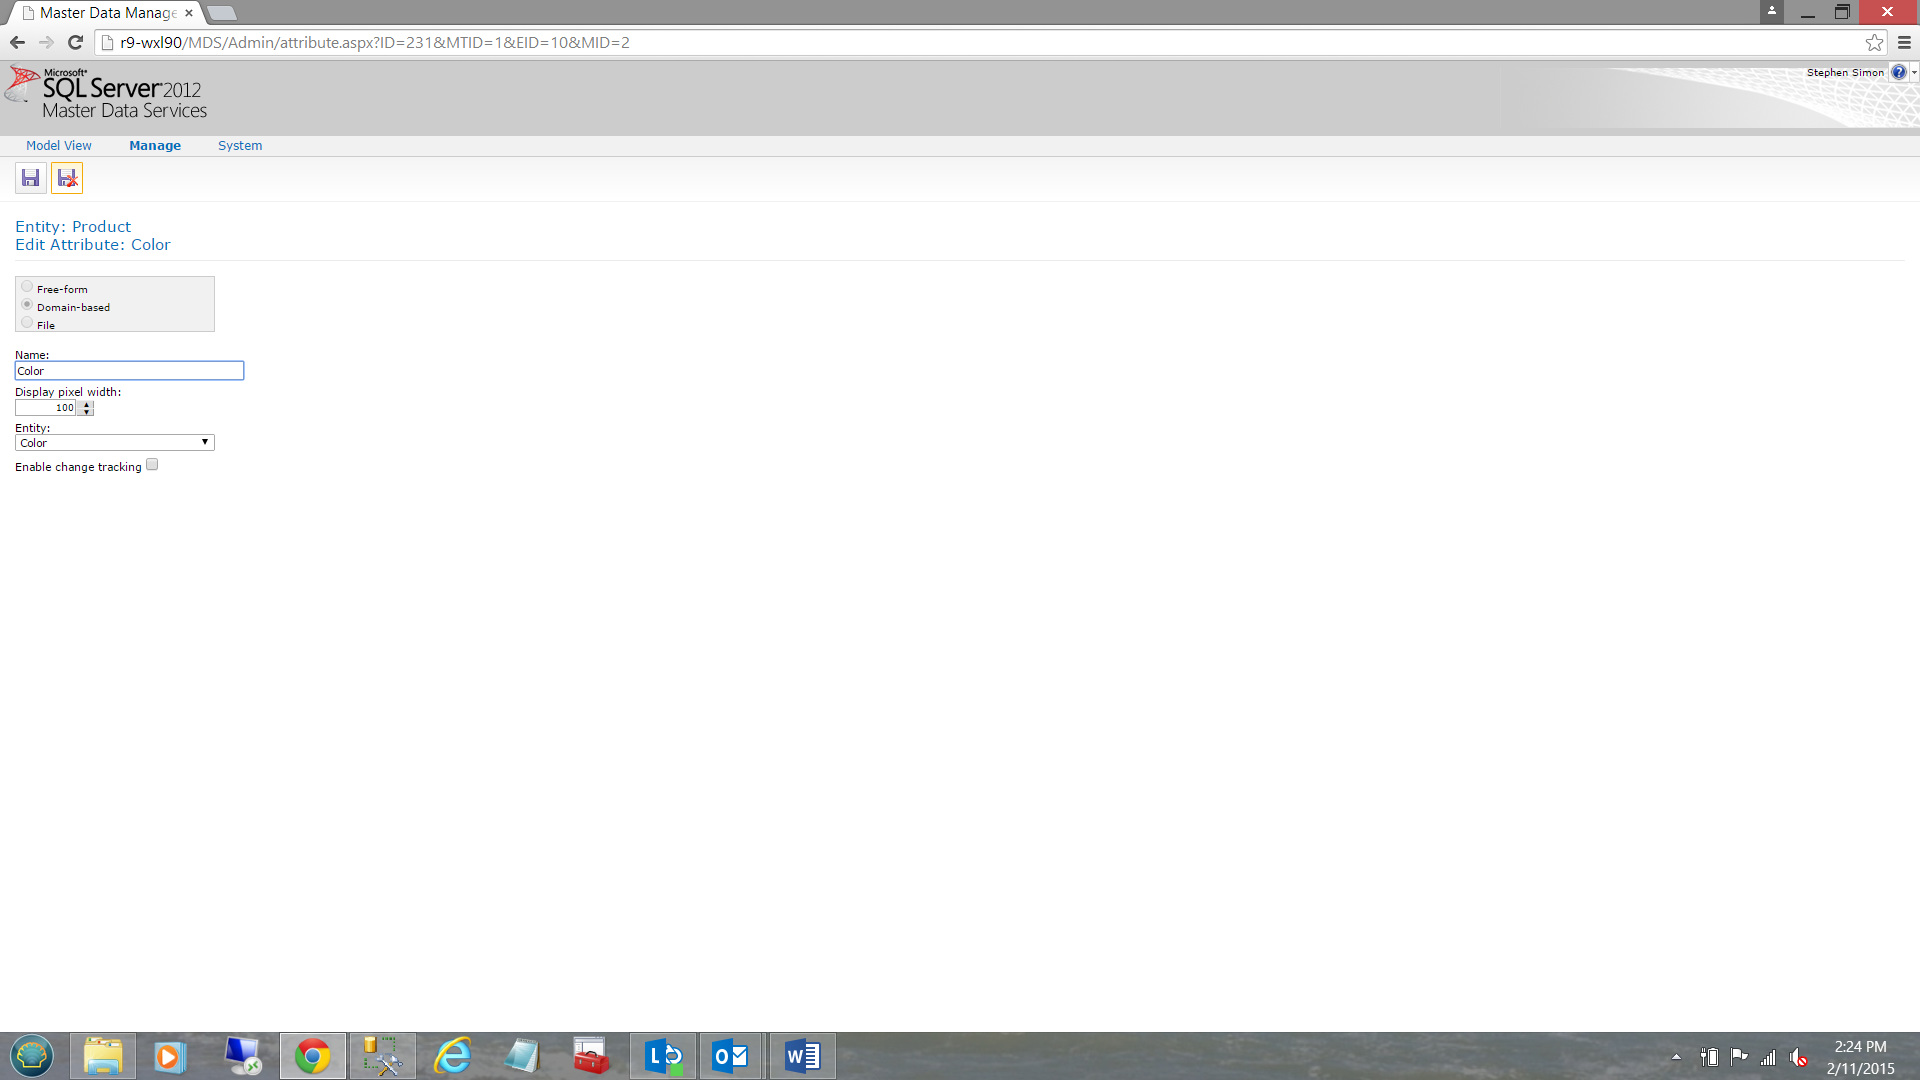Open Chrome menu hamburger icon
Viewport: 1920px width, 1080px height.
1904,42
